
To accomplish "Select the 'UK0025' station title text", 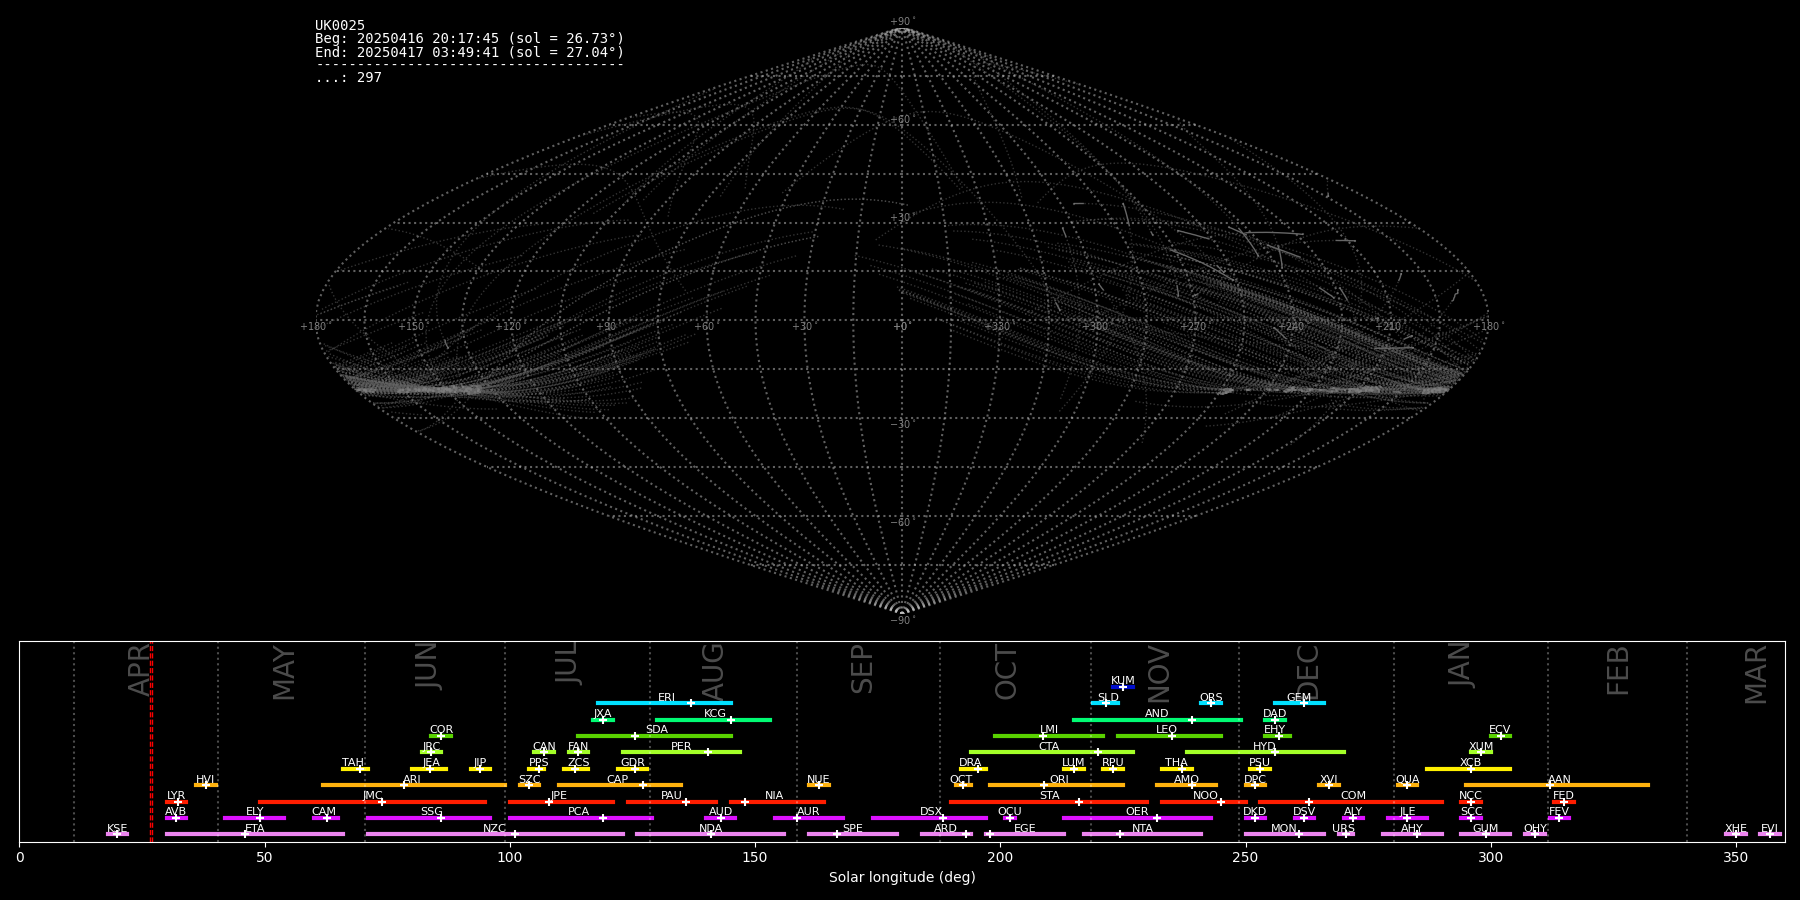I will tap(340, 26).
